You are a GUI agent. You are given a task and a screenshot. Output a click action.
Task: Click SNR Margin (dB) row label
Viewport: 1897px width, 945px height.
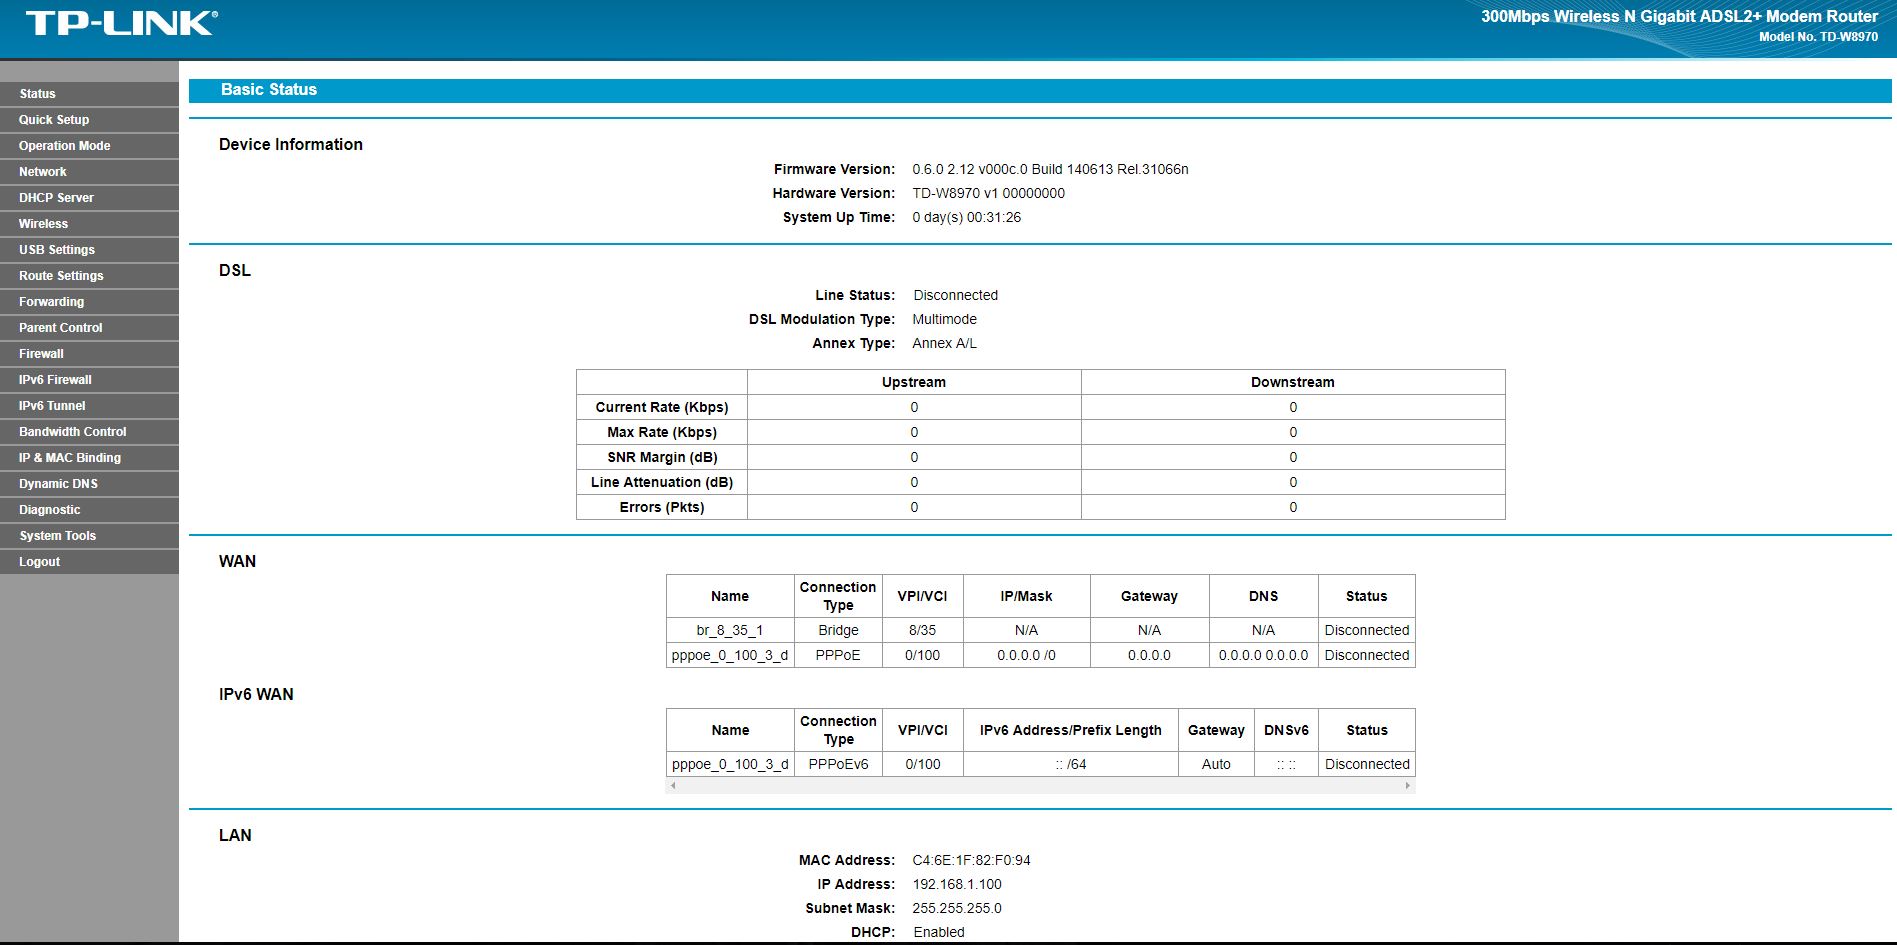point(661,457)
